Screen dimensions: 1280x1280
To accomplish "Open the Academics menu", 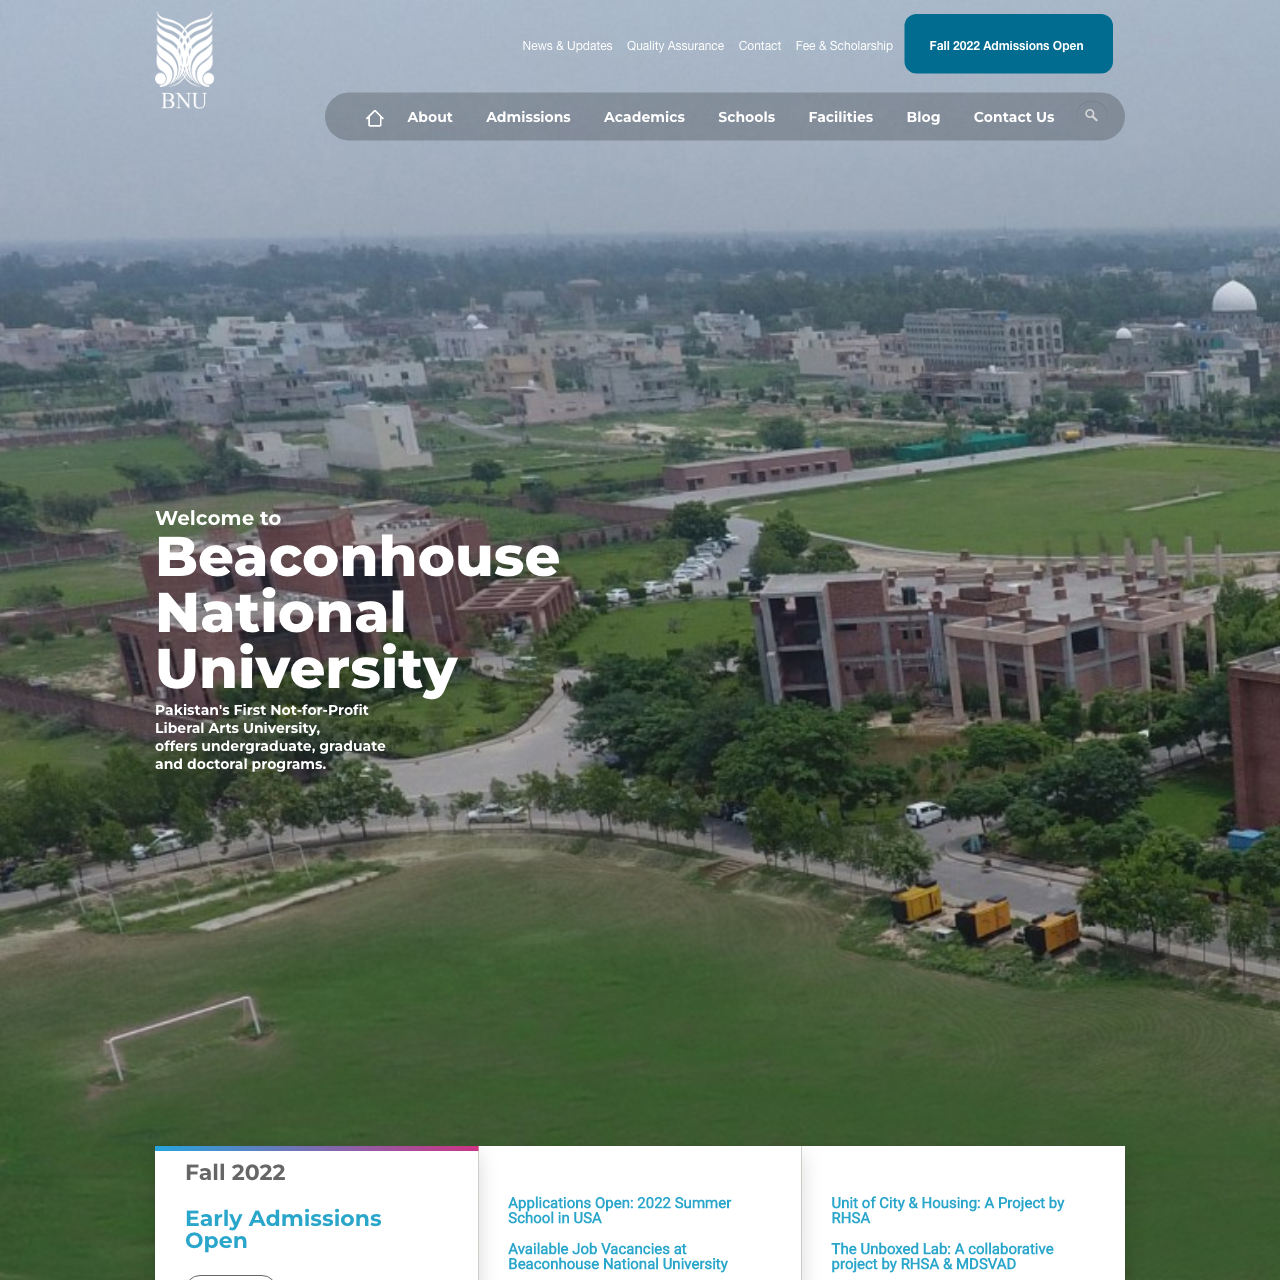I will tap(644, 117).
